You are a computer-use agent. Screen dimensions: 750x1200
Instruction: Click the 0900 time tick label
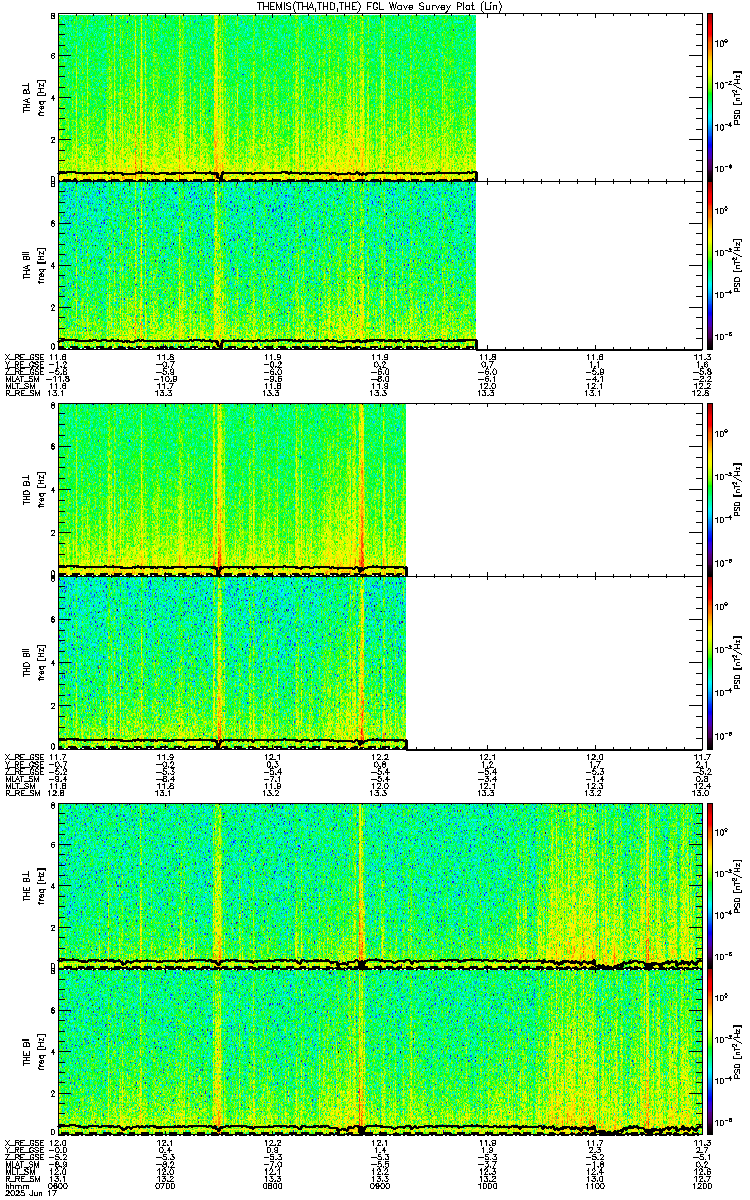pyautogui.click(x=380, y=1186)
